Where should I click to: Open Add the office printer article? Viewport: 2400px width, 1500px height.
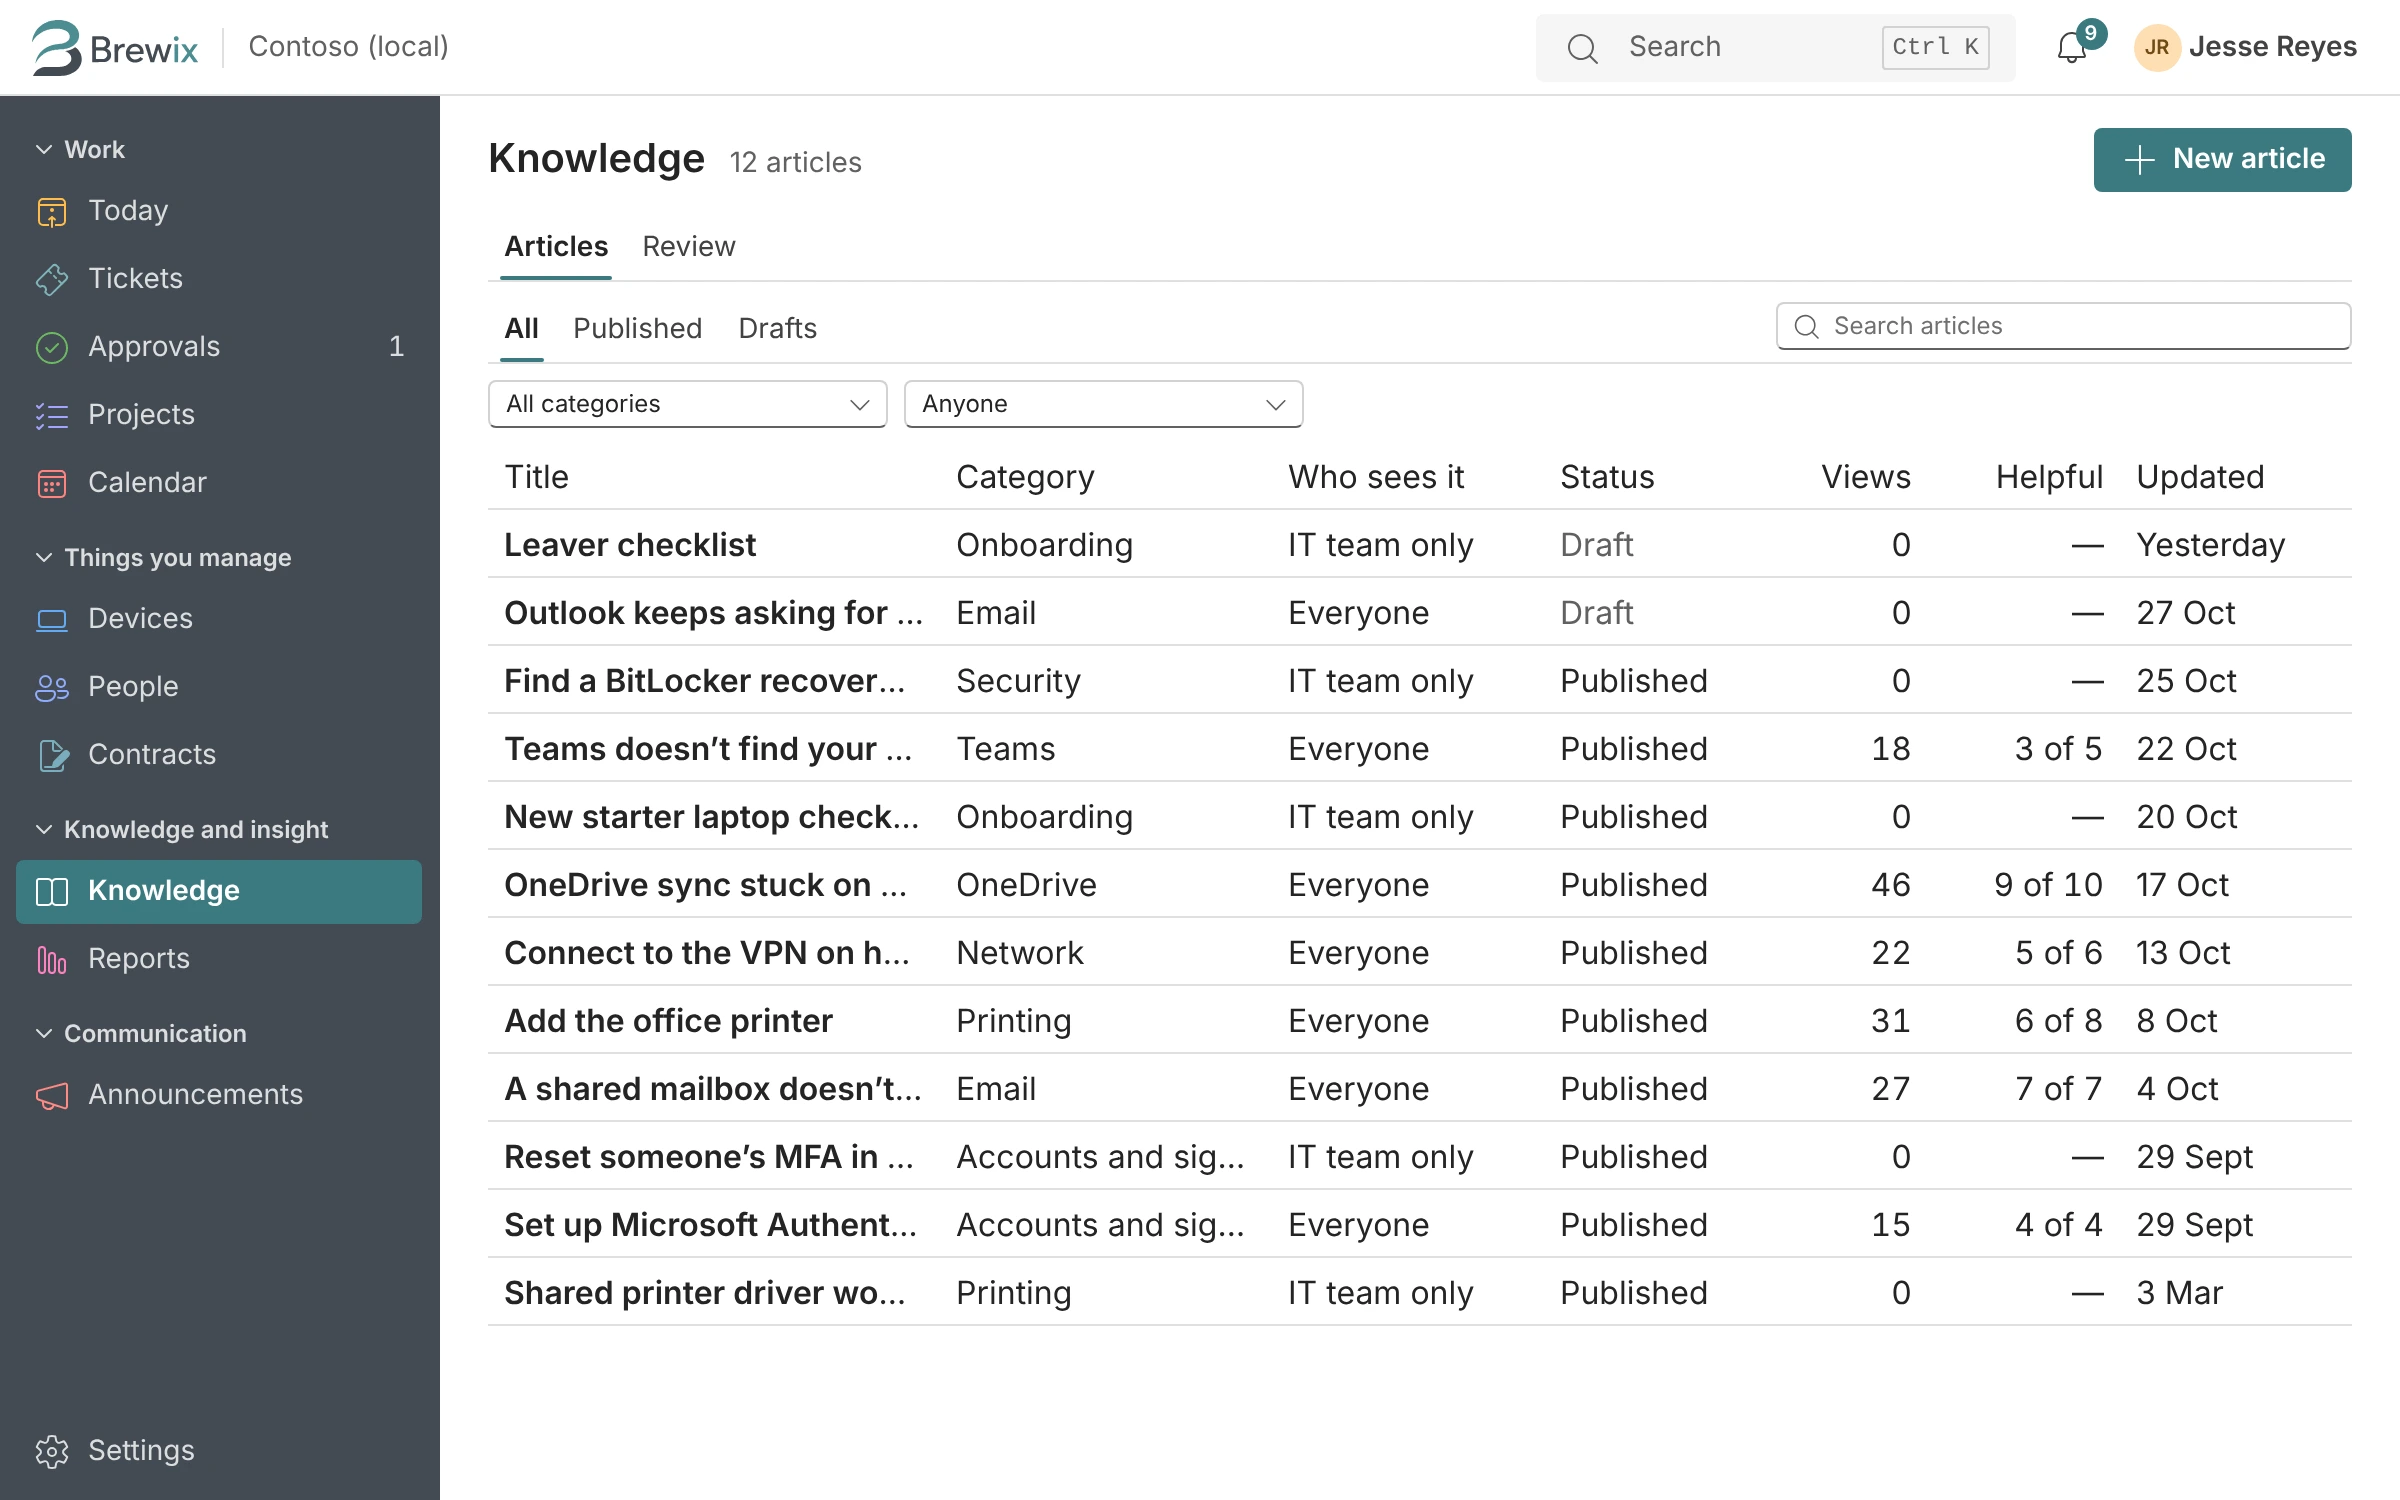coord(668,1020)
